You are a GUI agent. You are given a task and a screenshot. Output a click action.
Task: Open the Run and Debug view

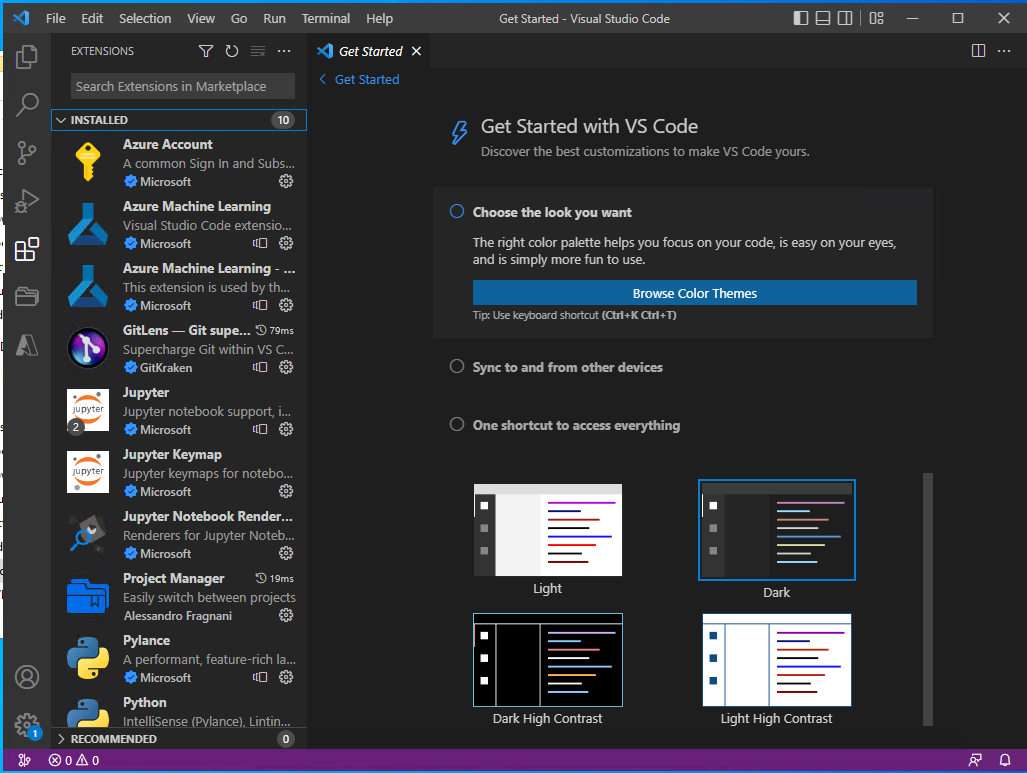point(27,200)
